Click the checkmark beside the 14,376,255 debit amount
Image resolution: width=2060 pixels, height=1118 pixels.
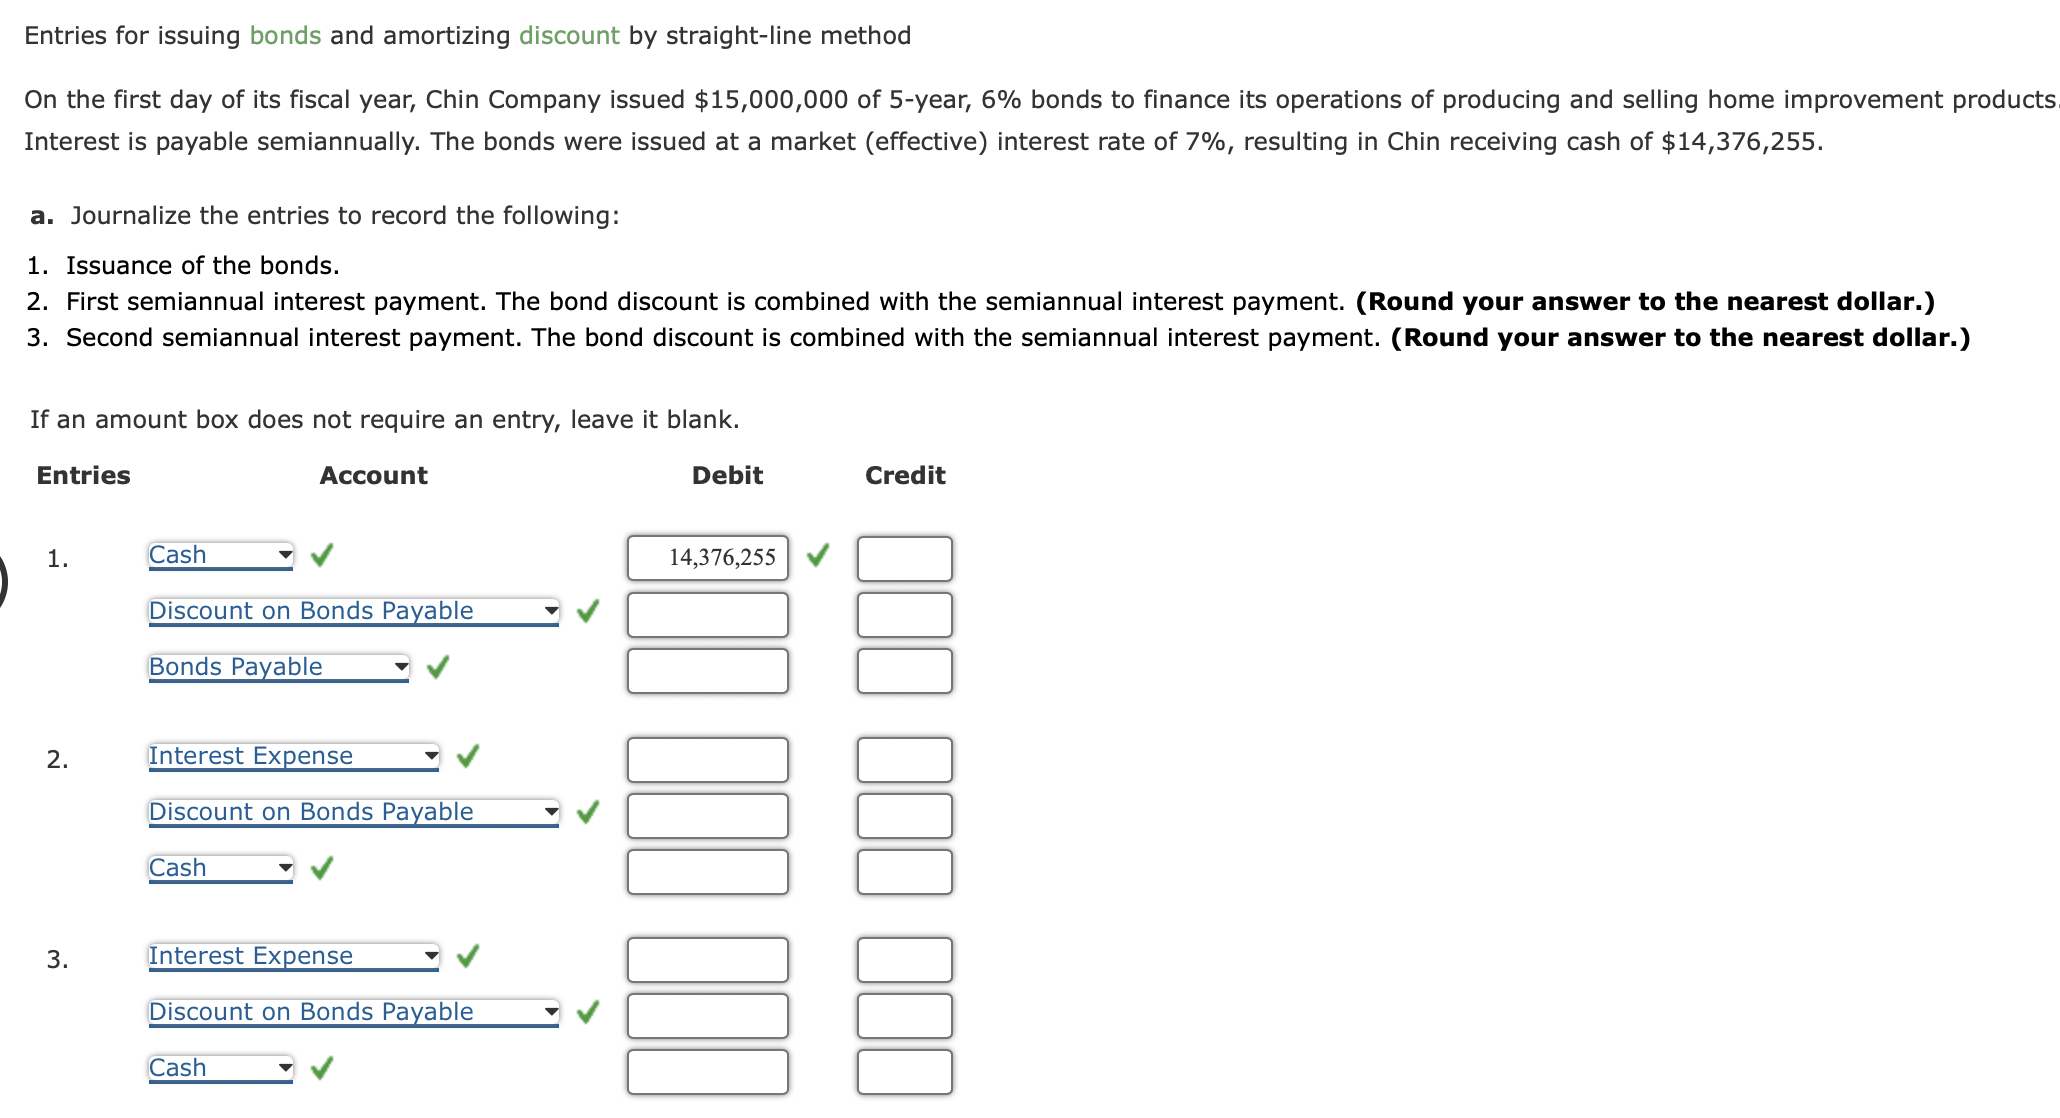pos(818,556)
